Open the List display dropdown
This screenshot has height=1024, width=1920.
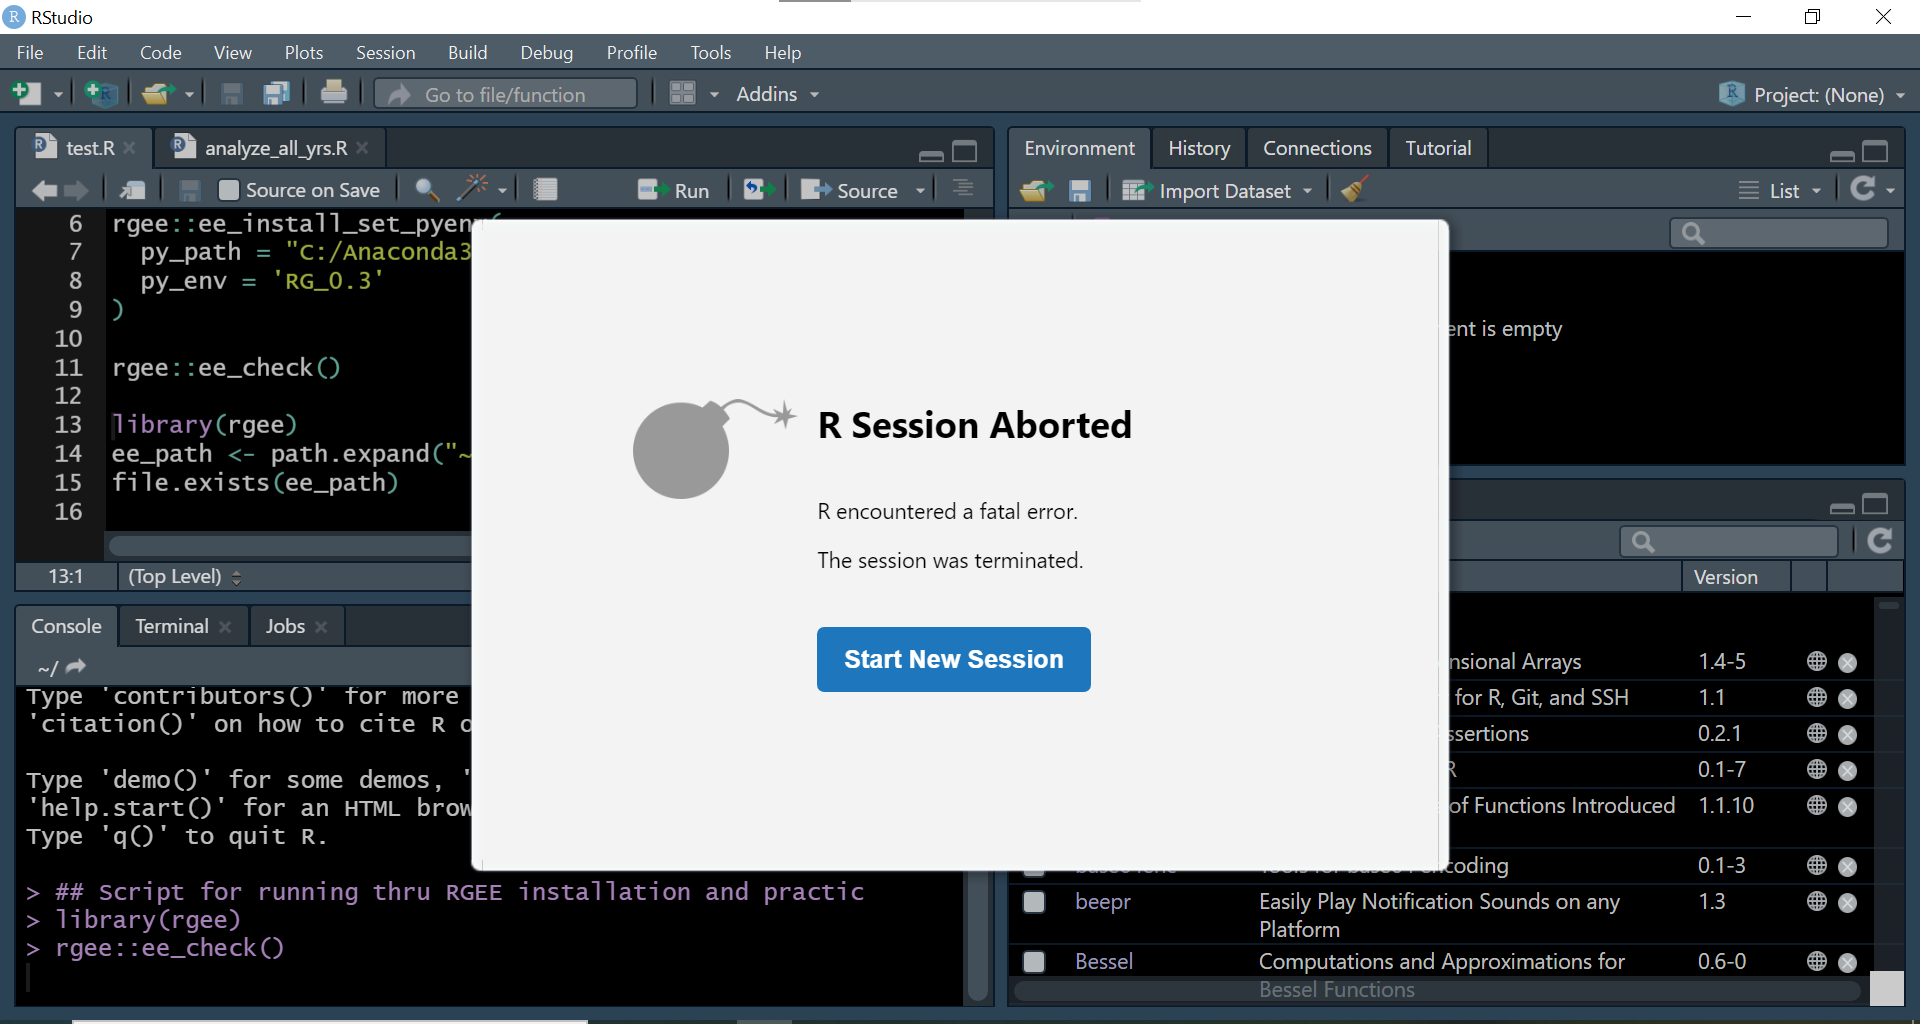click(x=1781, y=190)
